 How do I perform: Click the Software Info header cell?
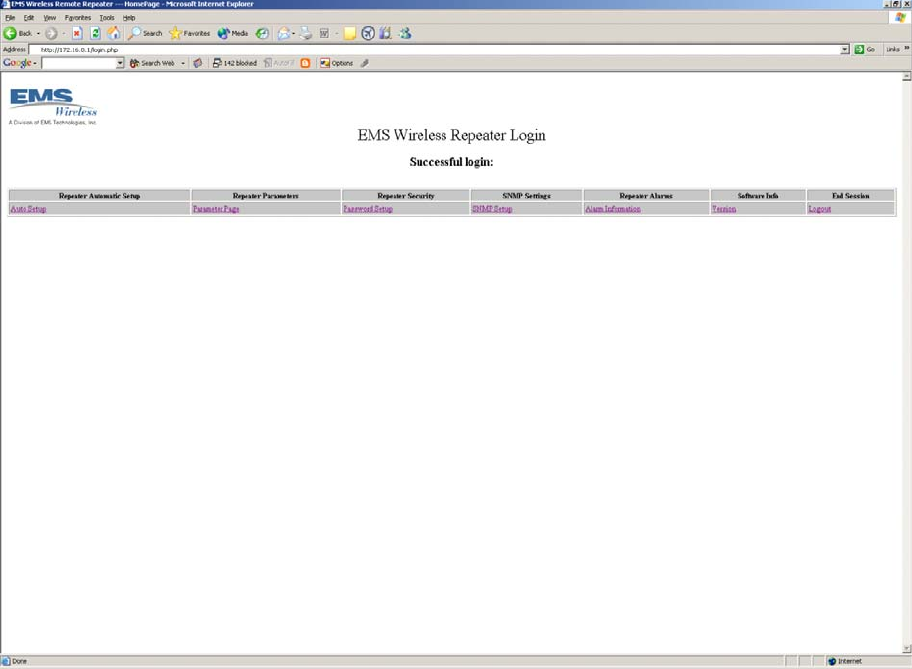tap(757, 195)
